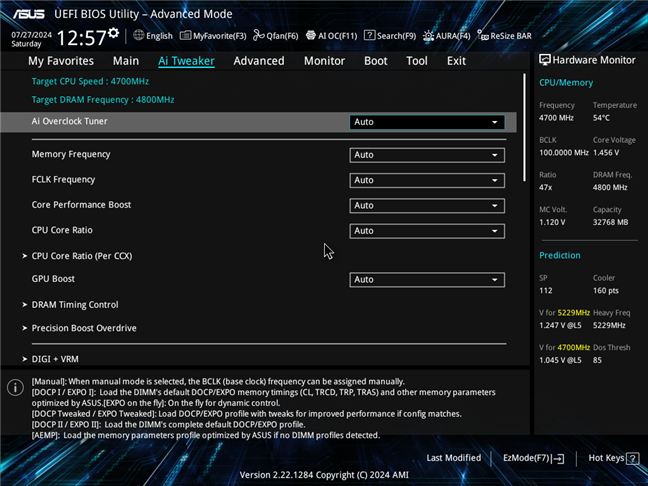Switch to the My Favorites tab
The image size is (648, 486).
(61, 61)
